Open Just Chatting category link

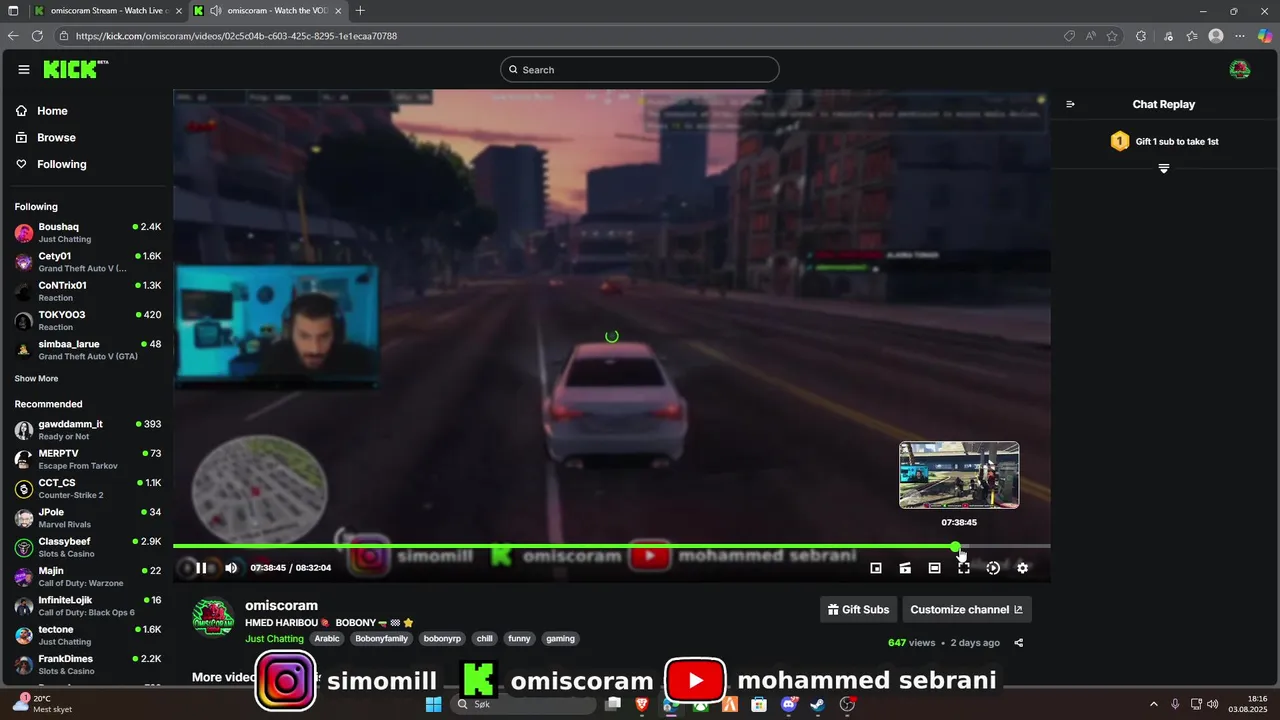point(274,639)
